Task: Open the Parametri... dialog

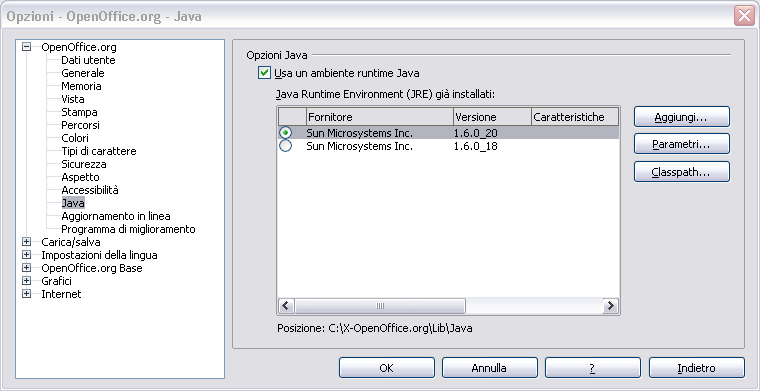Action: 681,144
